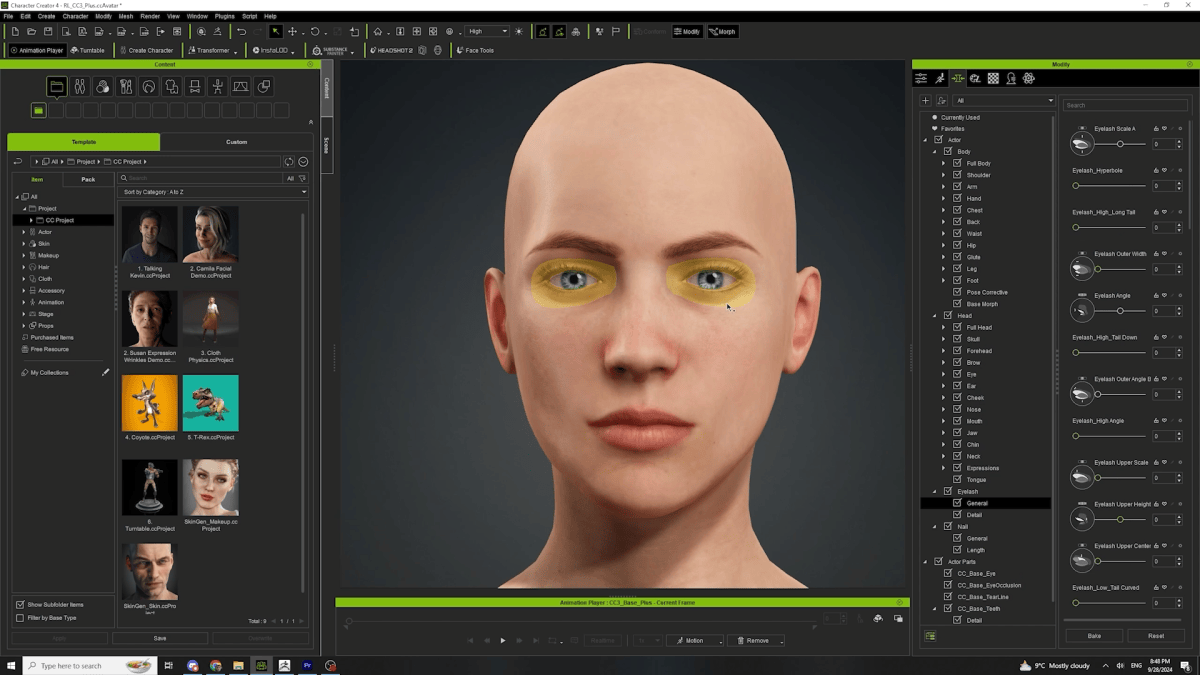
Task: Open the Attribute sliders tab in Modify
Action: point(921,78)
